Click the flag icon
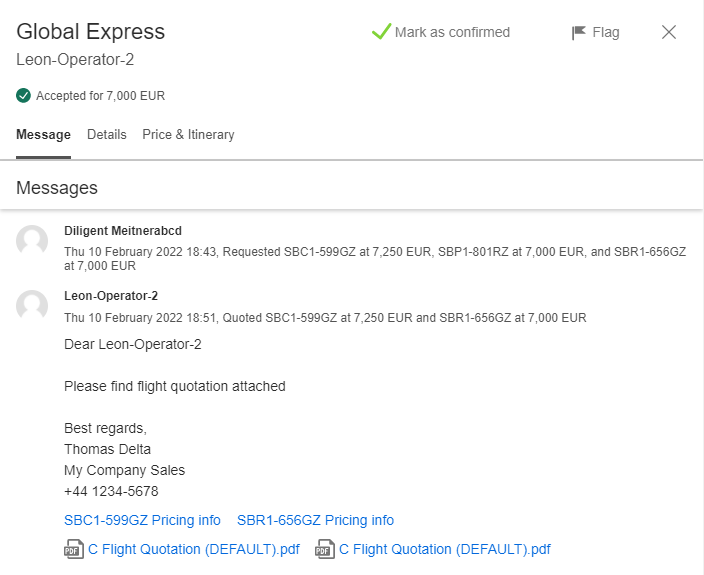The height and width of the screenshot is (575, 704). click(578, 32)
